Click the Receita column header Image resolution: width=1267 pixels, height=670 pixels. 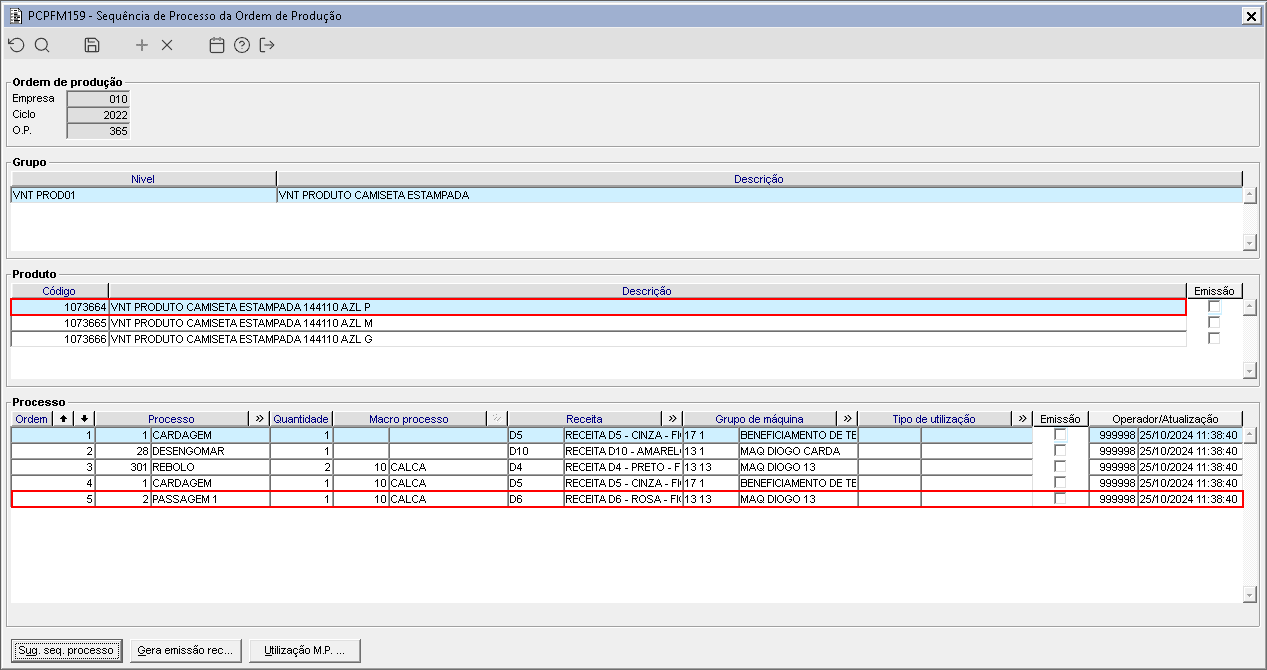coord(584,419)
